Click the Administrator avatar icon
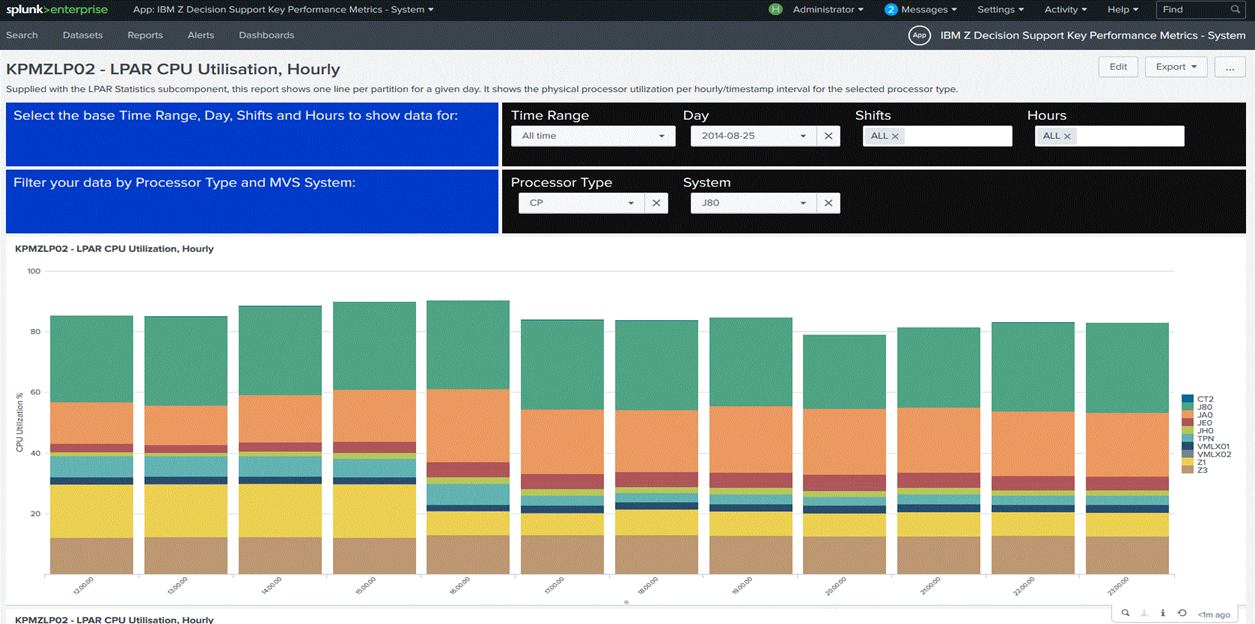The height and width of the screenshot is (624, 1255). tap(775, 9)
